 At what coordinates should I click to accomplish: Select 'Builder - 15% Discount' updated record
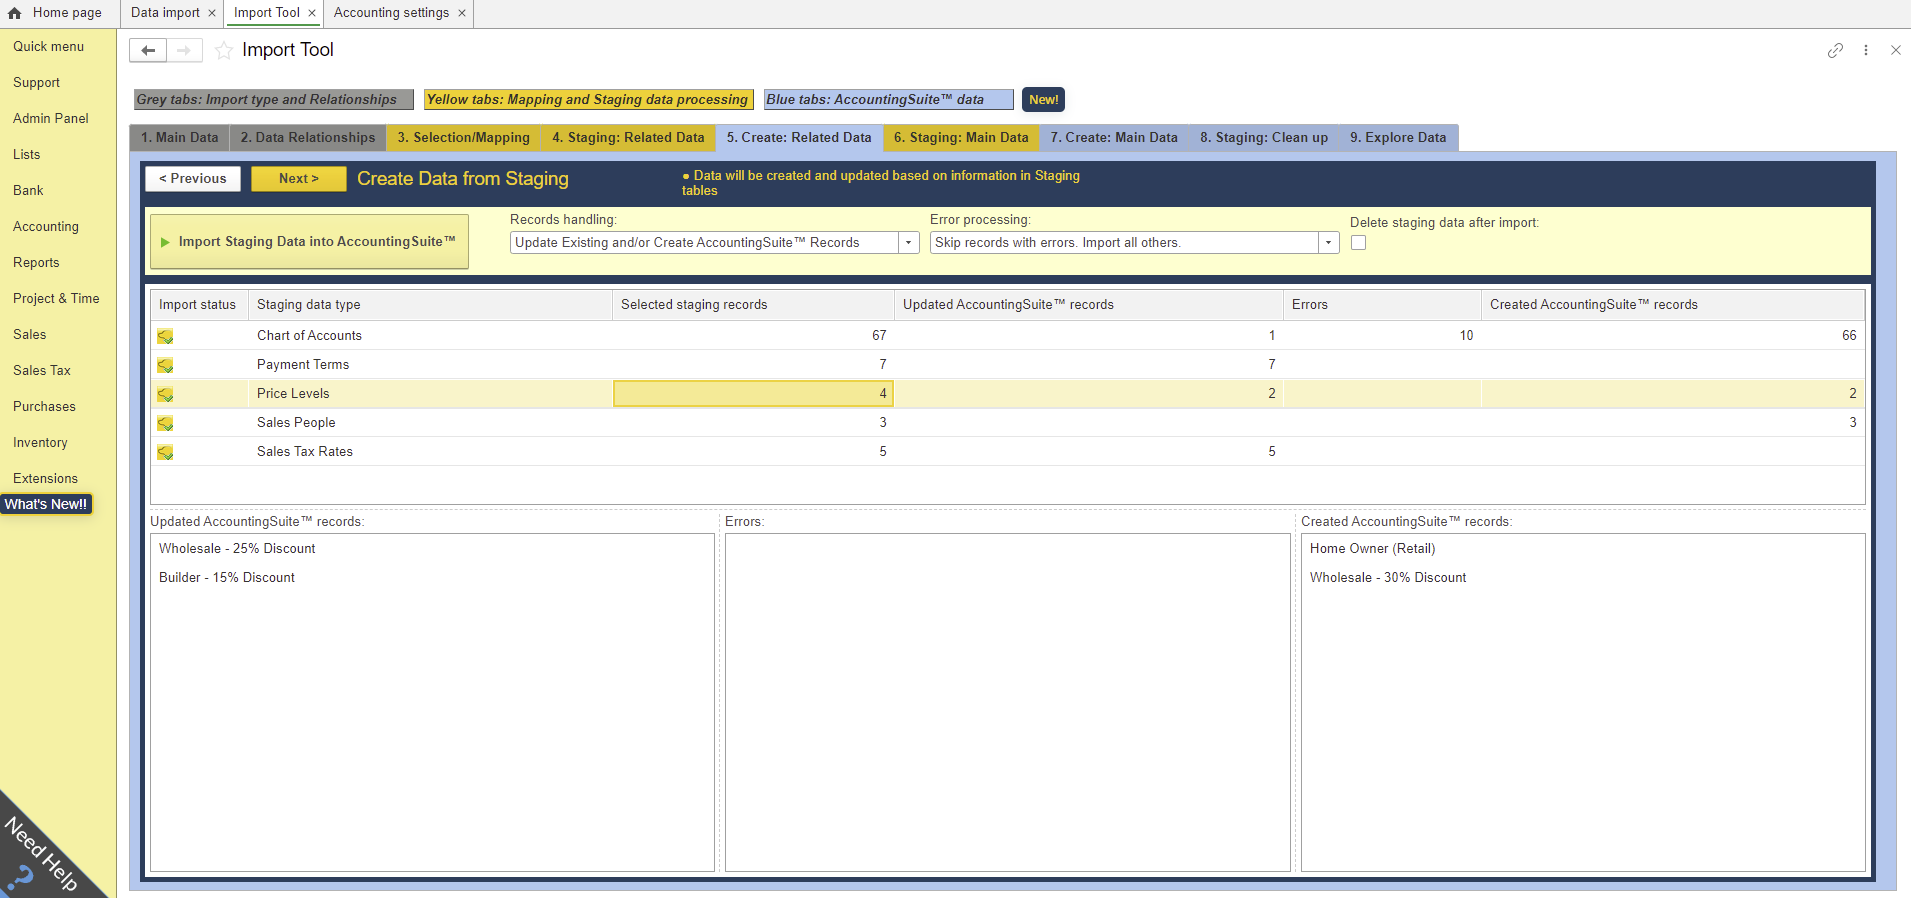pyautogui.click(x=227, y=578)
